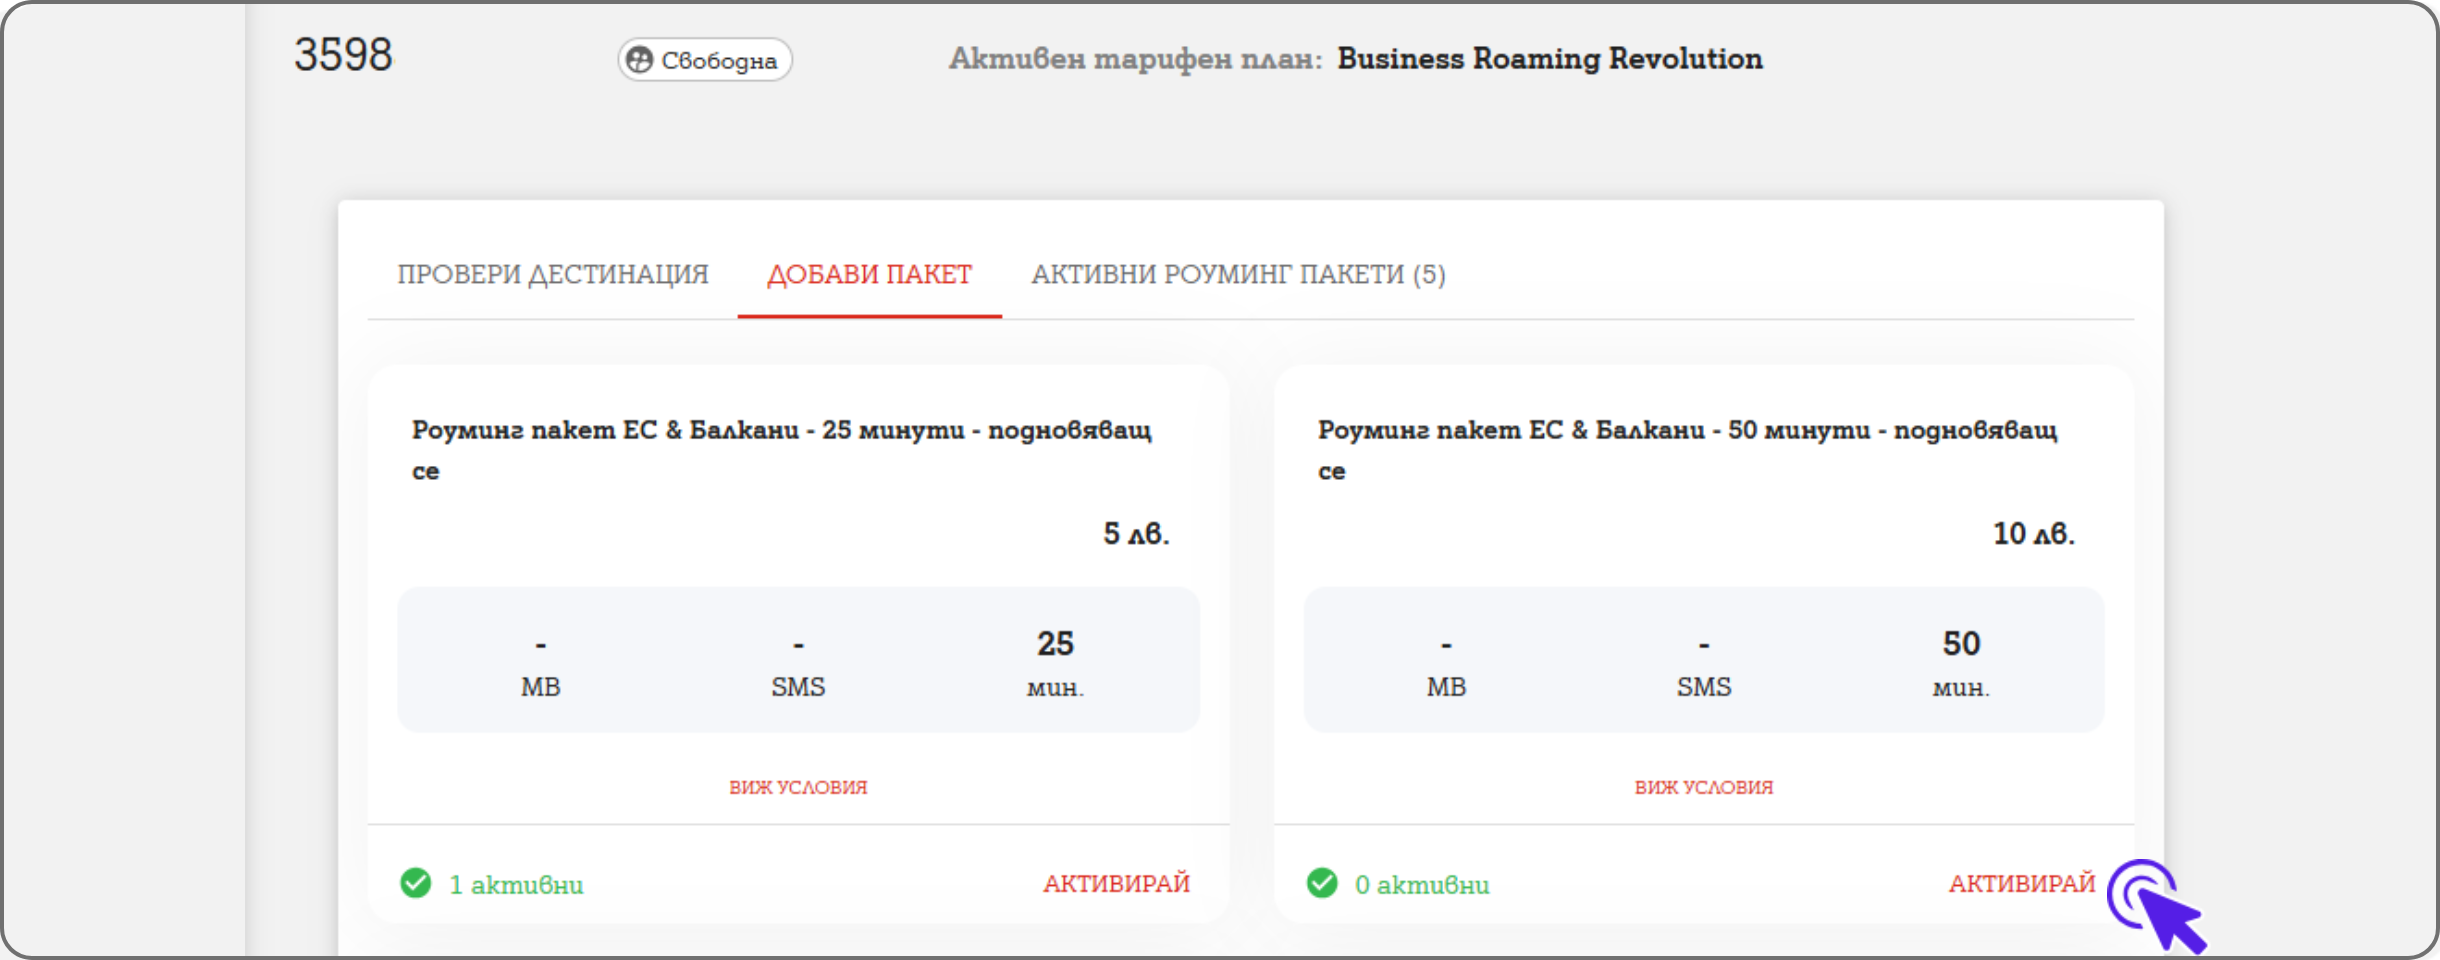The height and width of the screenshot is (960, 2440).
Task: Click the SMS label in 50 минути card
Action: click(x=1704, y=687)
